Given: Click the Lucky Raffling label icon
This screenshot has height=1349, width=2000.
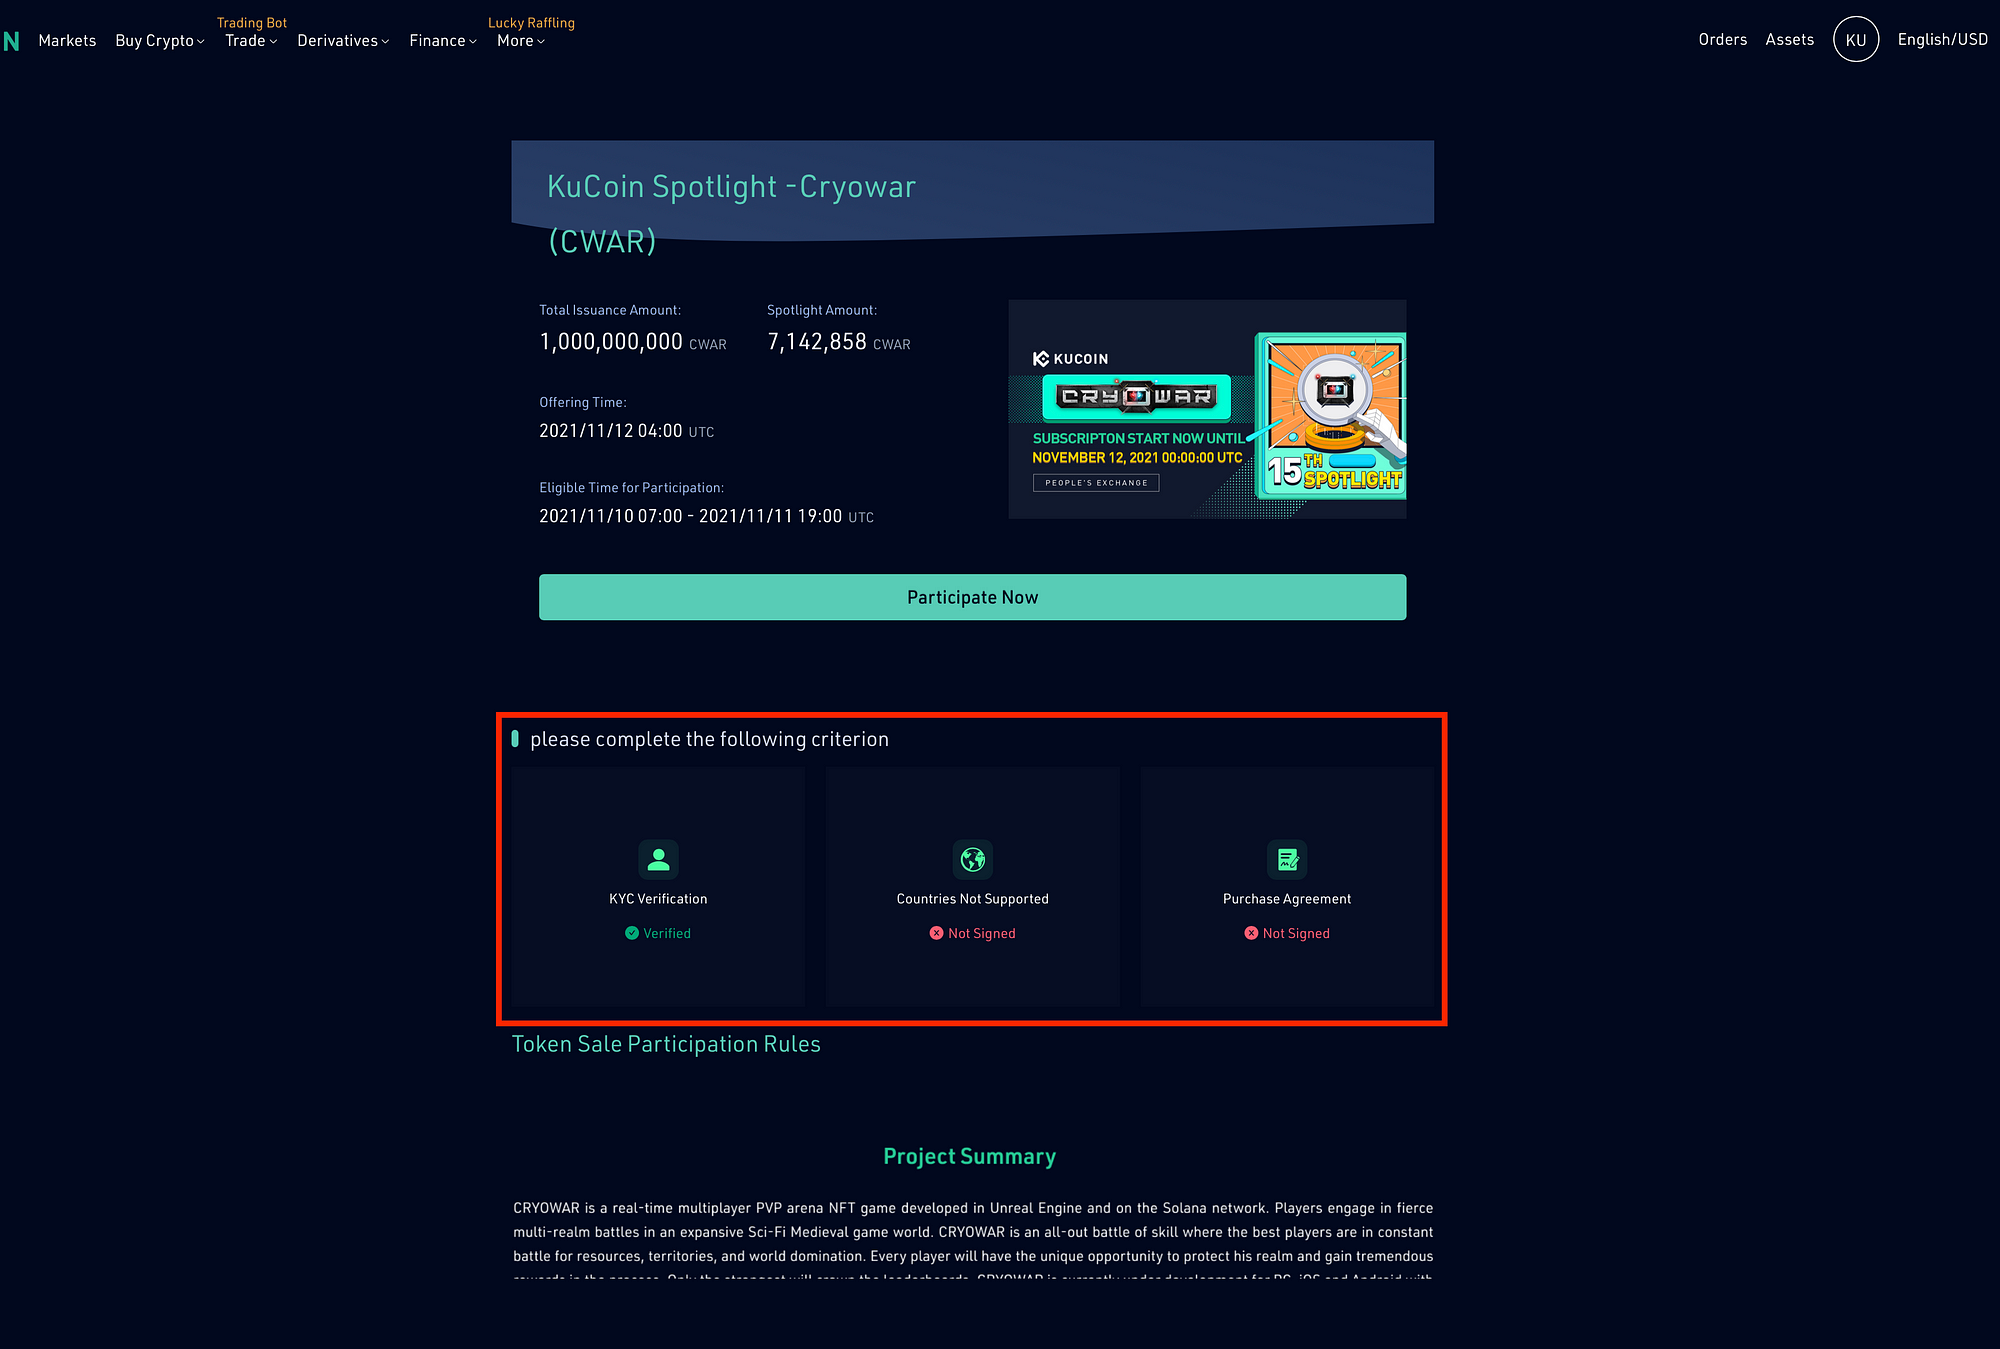Looking at the screenshot, I should [x=533, y=21].
